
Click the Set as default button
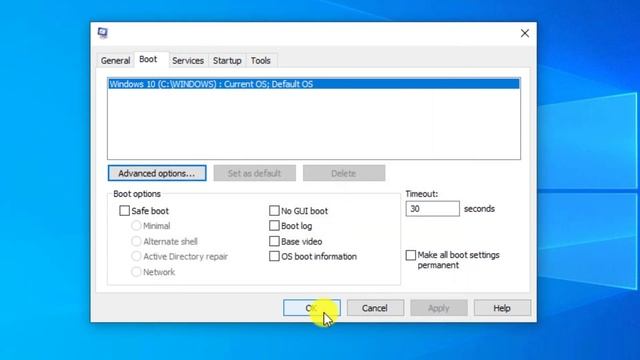(x=254, y=173)
